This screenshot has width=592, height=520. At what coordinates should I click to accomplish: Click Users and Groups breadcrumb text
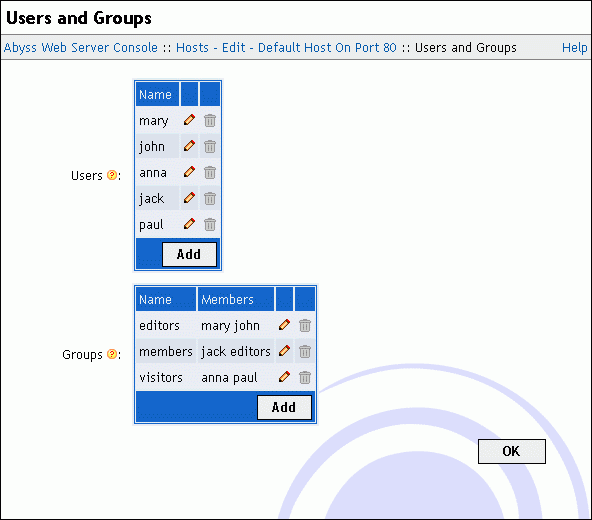coord(466,48)
